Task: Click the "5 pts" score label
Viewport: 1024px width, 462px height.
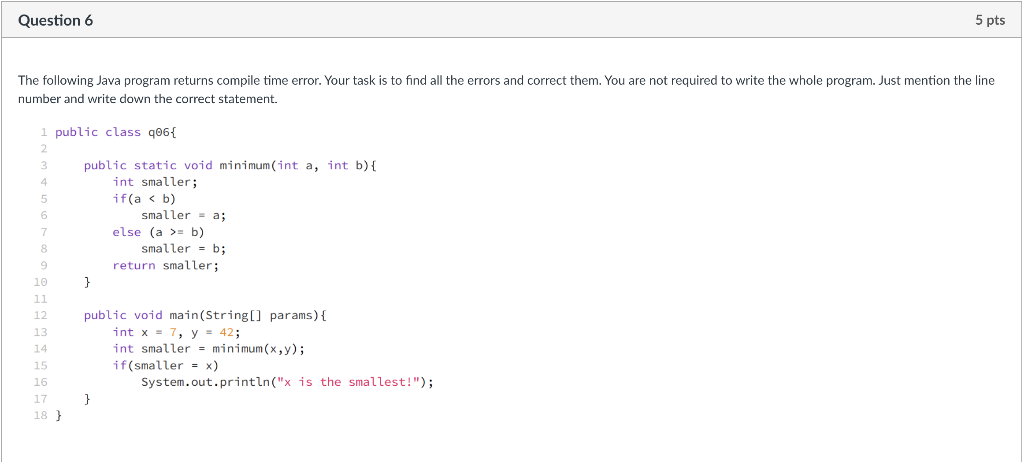Action: click(990, 21)
